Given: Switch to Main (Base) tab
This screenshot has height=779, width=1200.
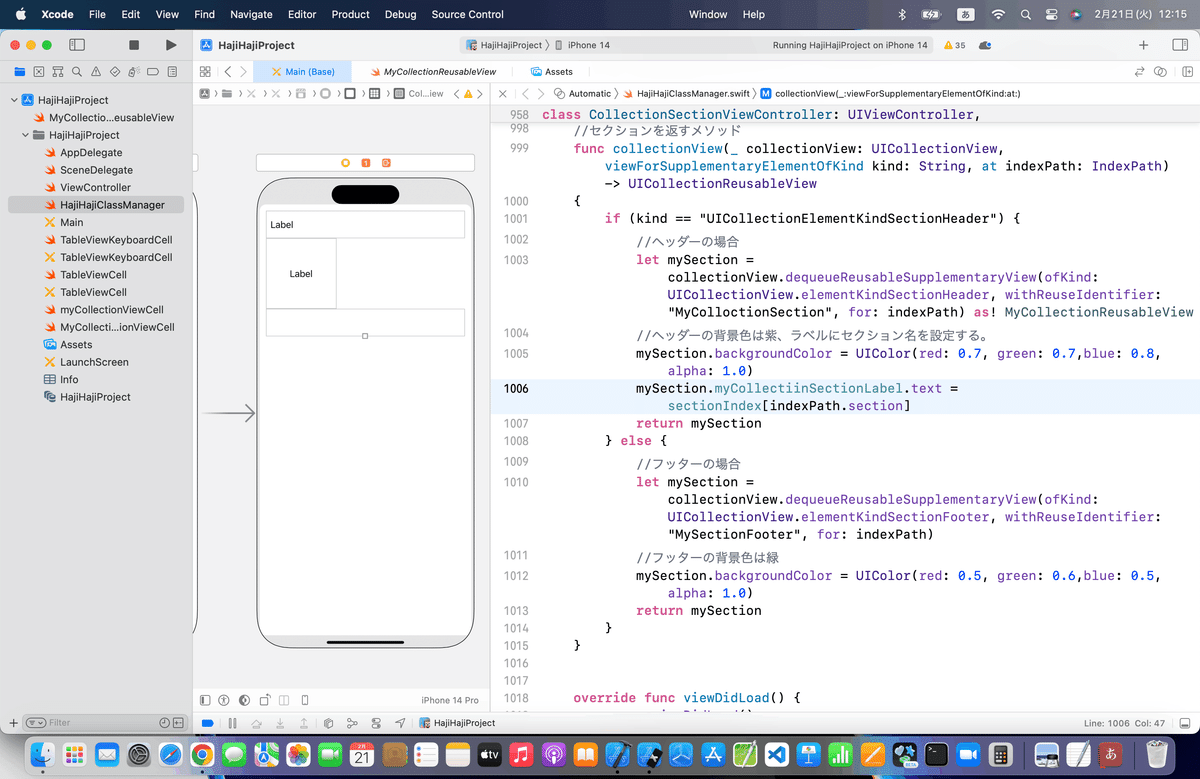Looking at the screenshot, I should (301, 72).
